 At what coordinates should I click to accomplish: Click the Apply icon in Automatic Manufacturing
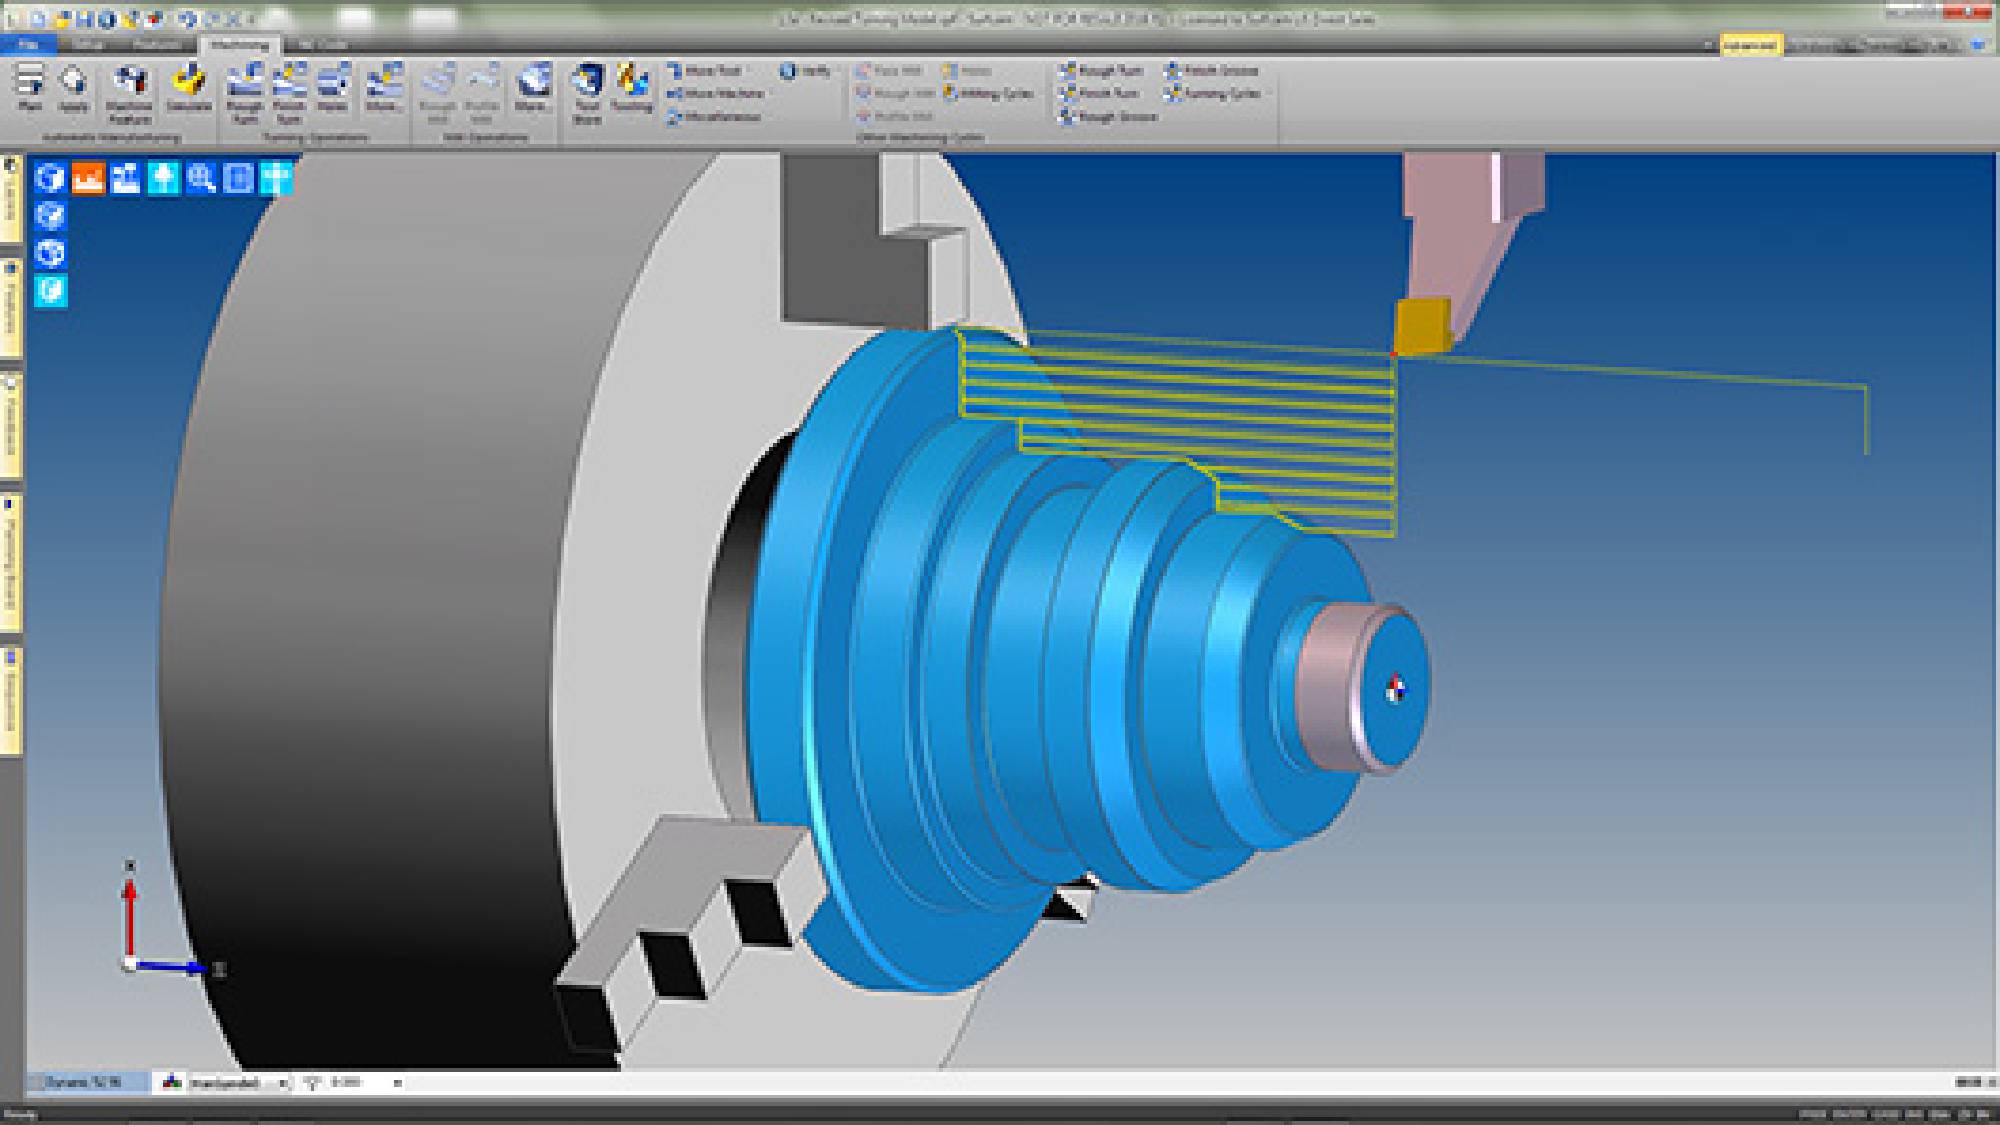73,87
